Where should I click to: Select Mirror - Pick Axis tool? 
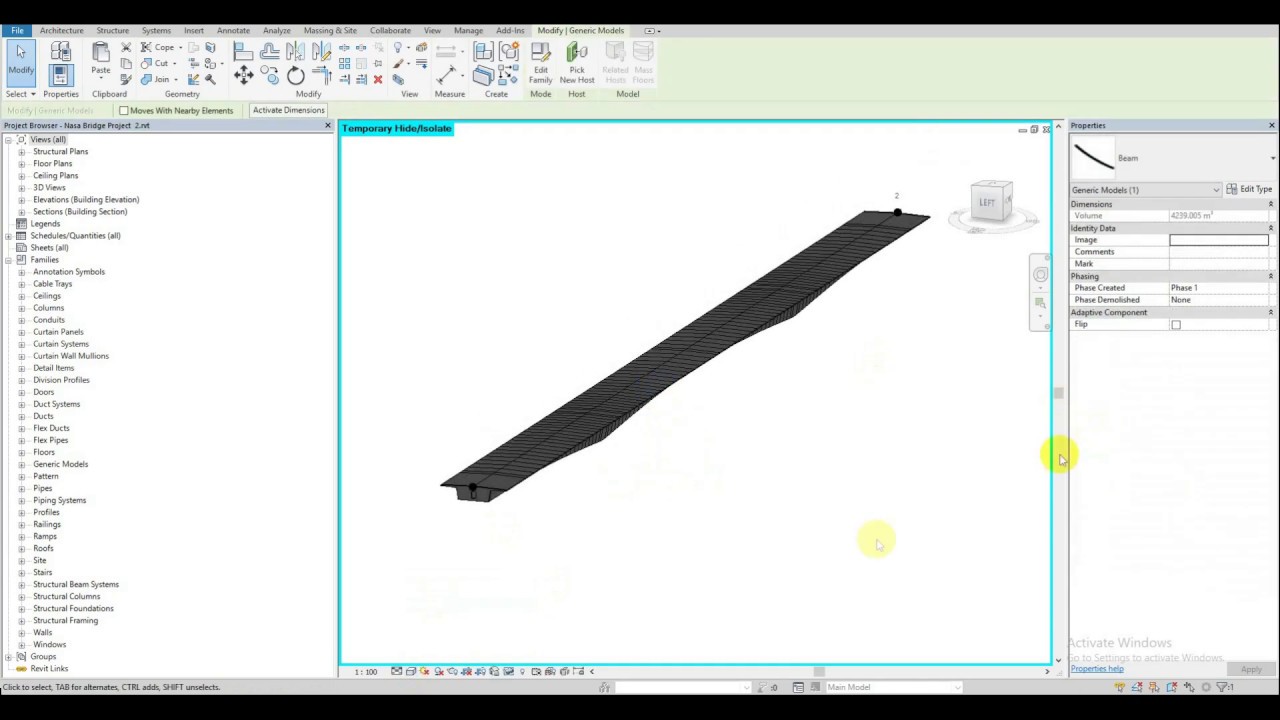(296, 51)
